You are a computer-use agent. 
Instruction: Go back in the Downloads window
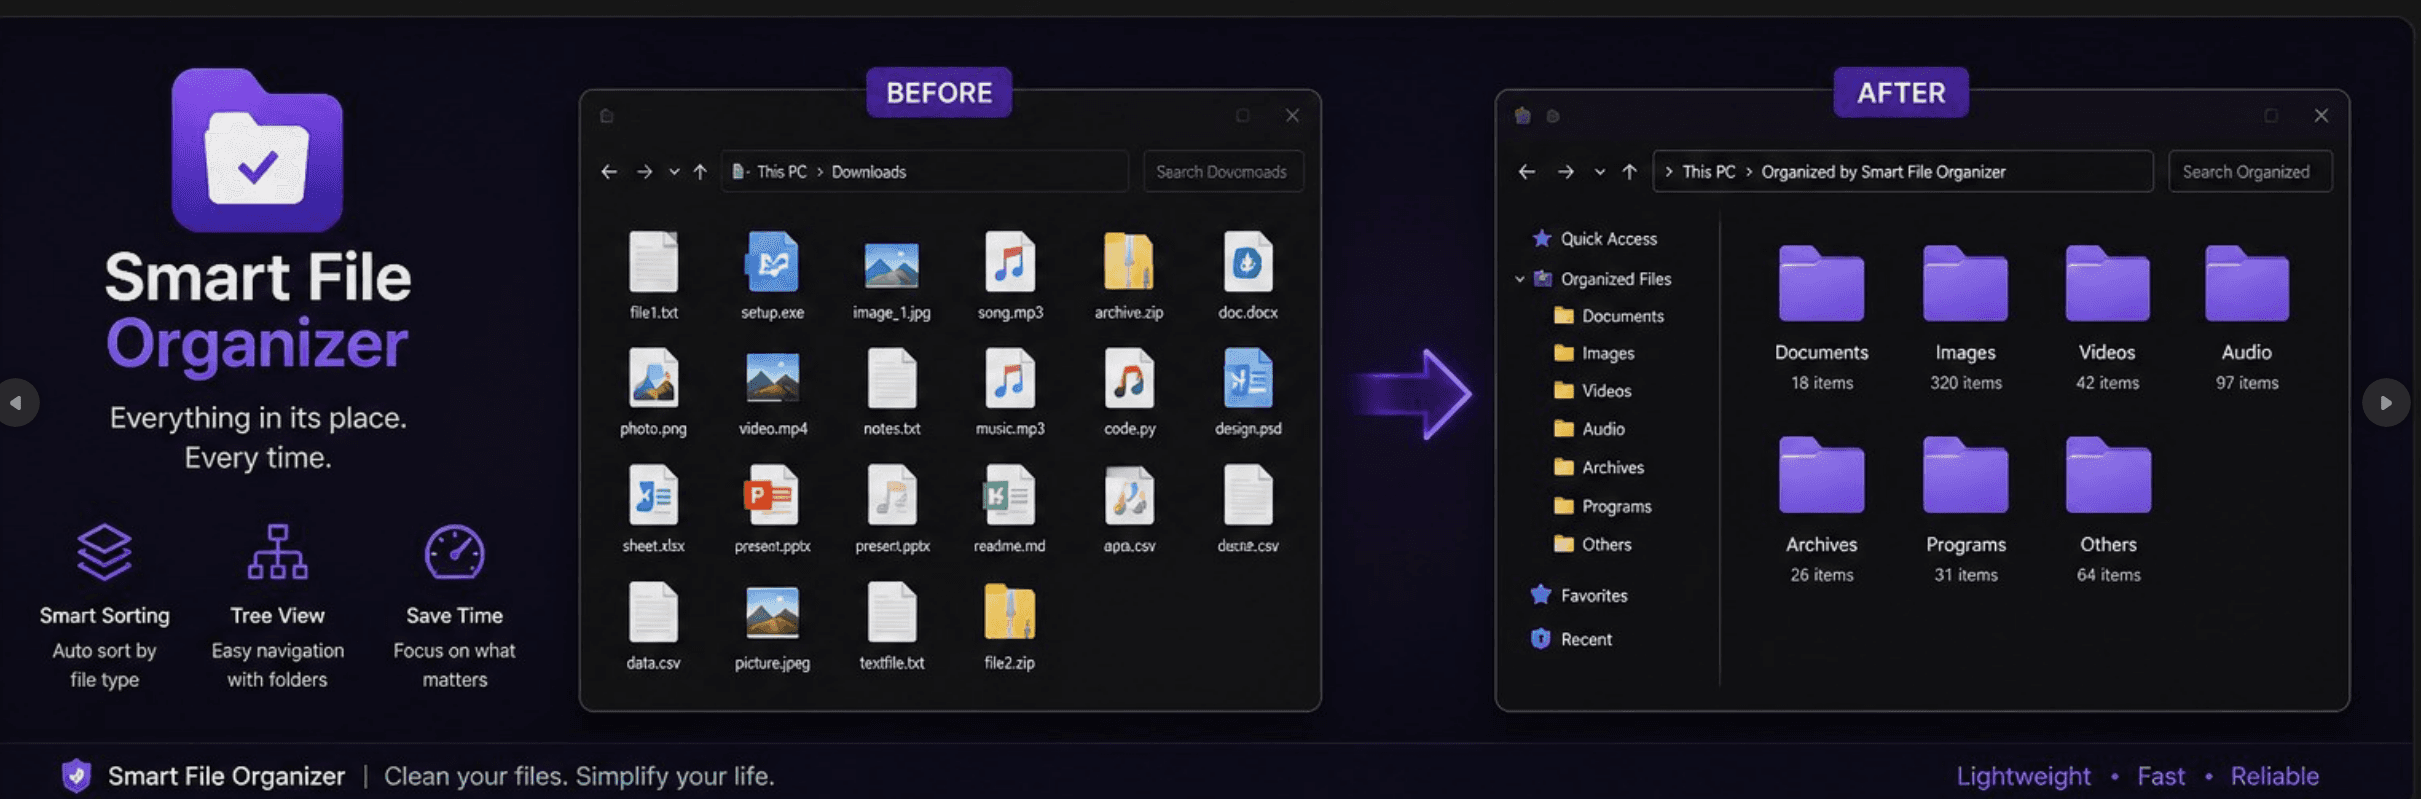coord(608,172)
